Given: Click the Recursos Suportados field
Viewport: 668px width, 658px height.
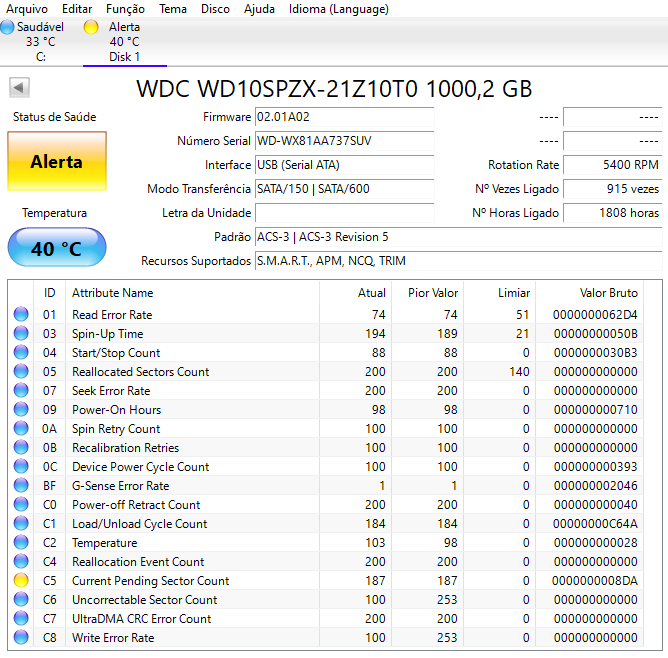Looking at the screenshot, I should (458, 261).
